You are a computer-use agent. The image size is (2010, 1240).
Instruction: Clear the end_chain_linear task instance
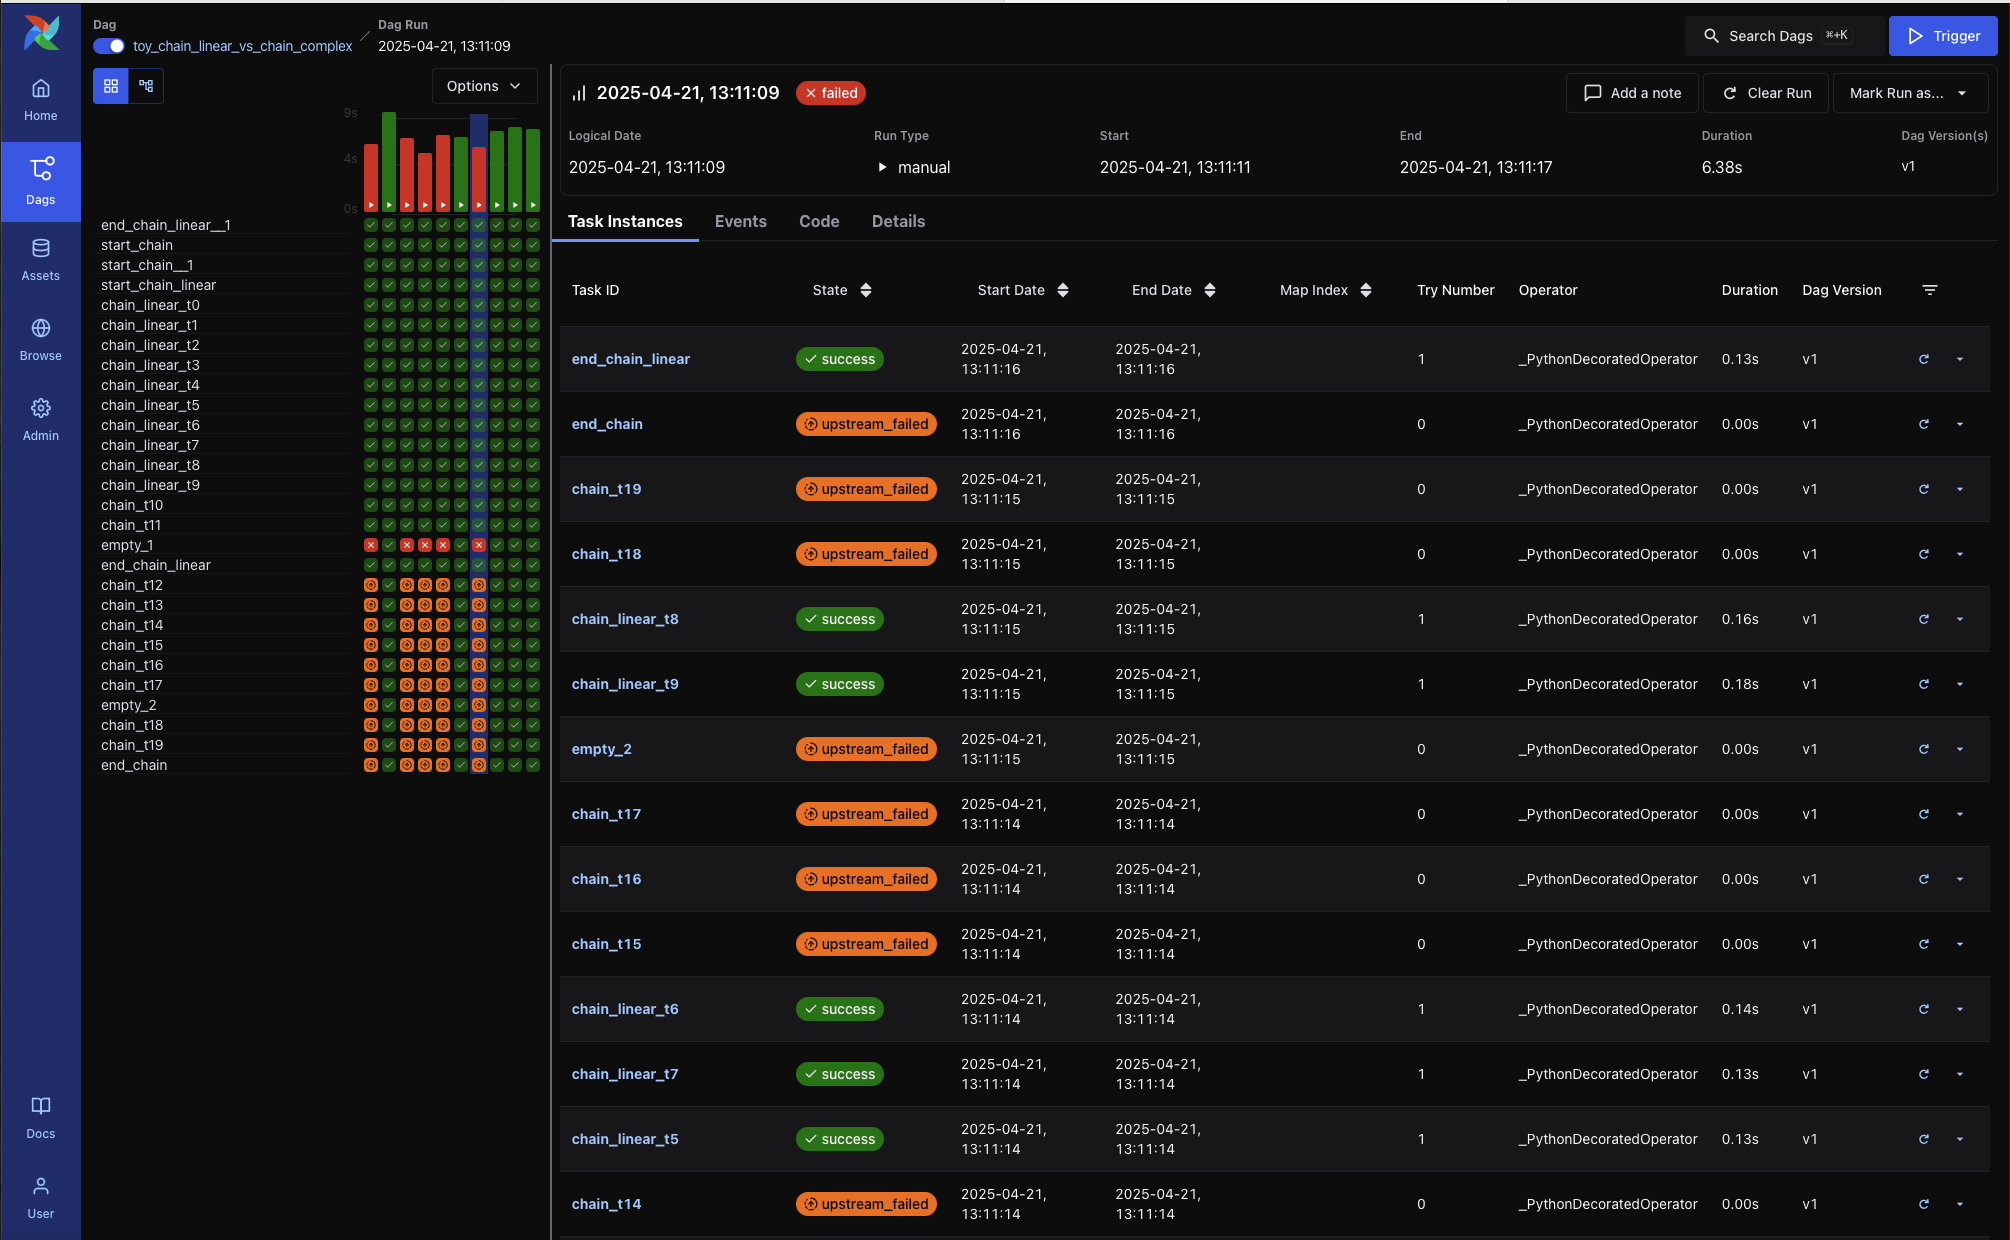tap(1923, 359)
